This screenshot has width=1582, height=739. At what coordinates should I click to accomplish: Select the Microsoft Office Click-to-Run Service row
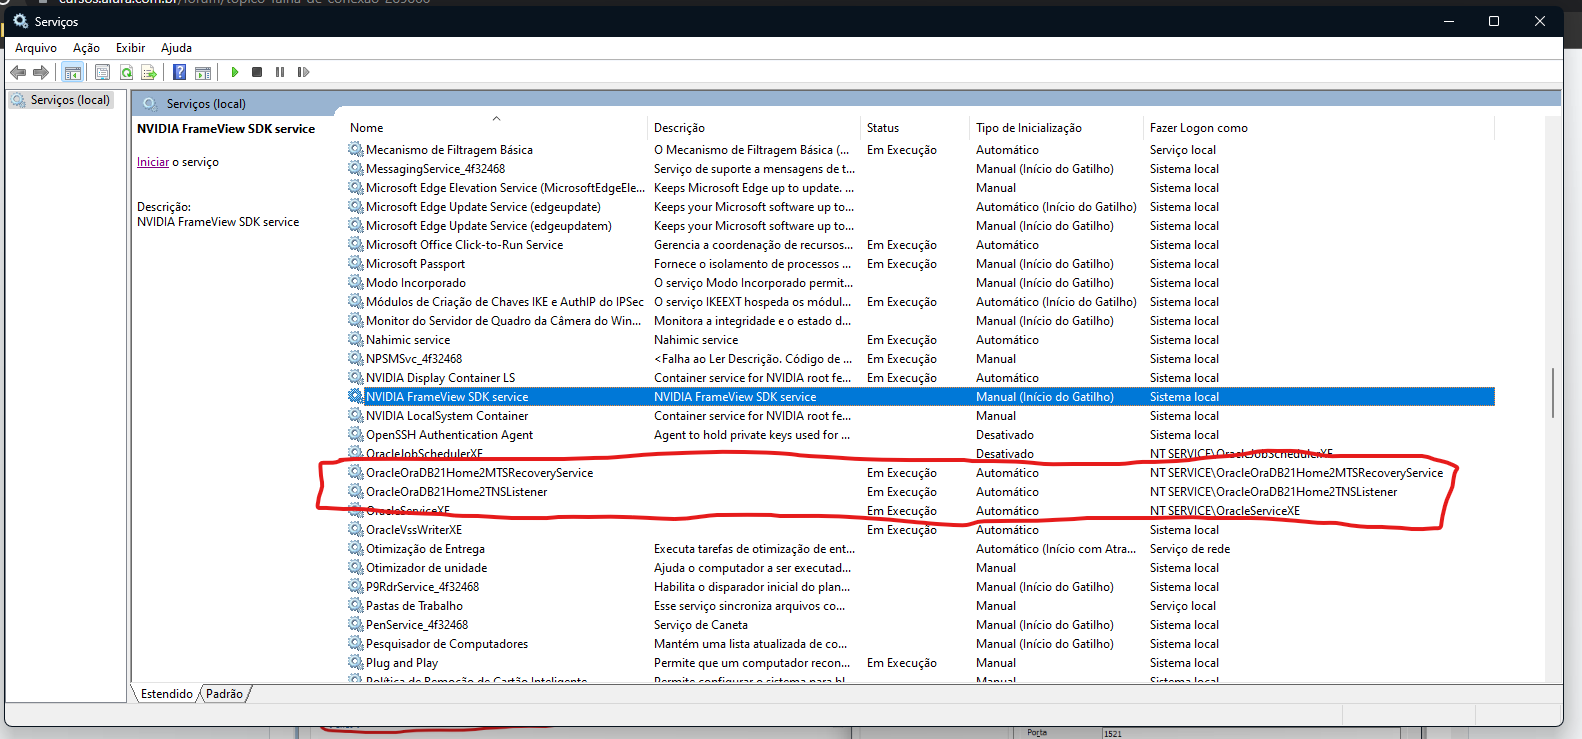click(x=920, y=245)
